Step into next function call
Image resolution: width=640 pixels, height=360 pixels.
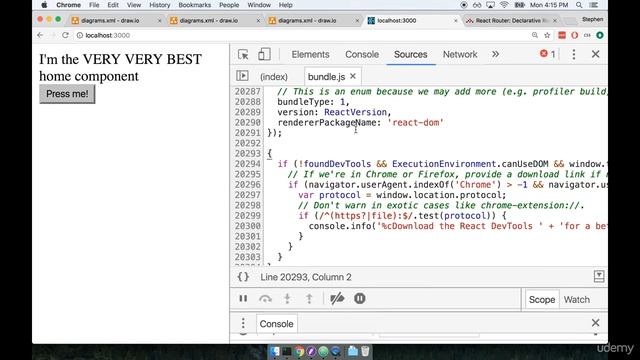(x=287, y=299)
